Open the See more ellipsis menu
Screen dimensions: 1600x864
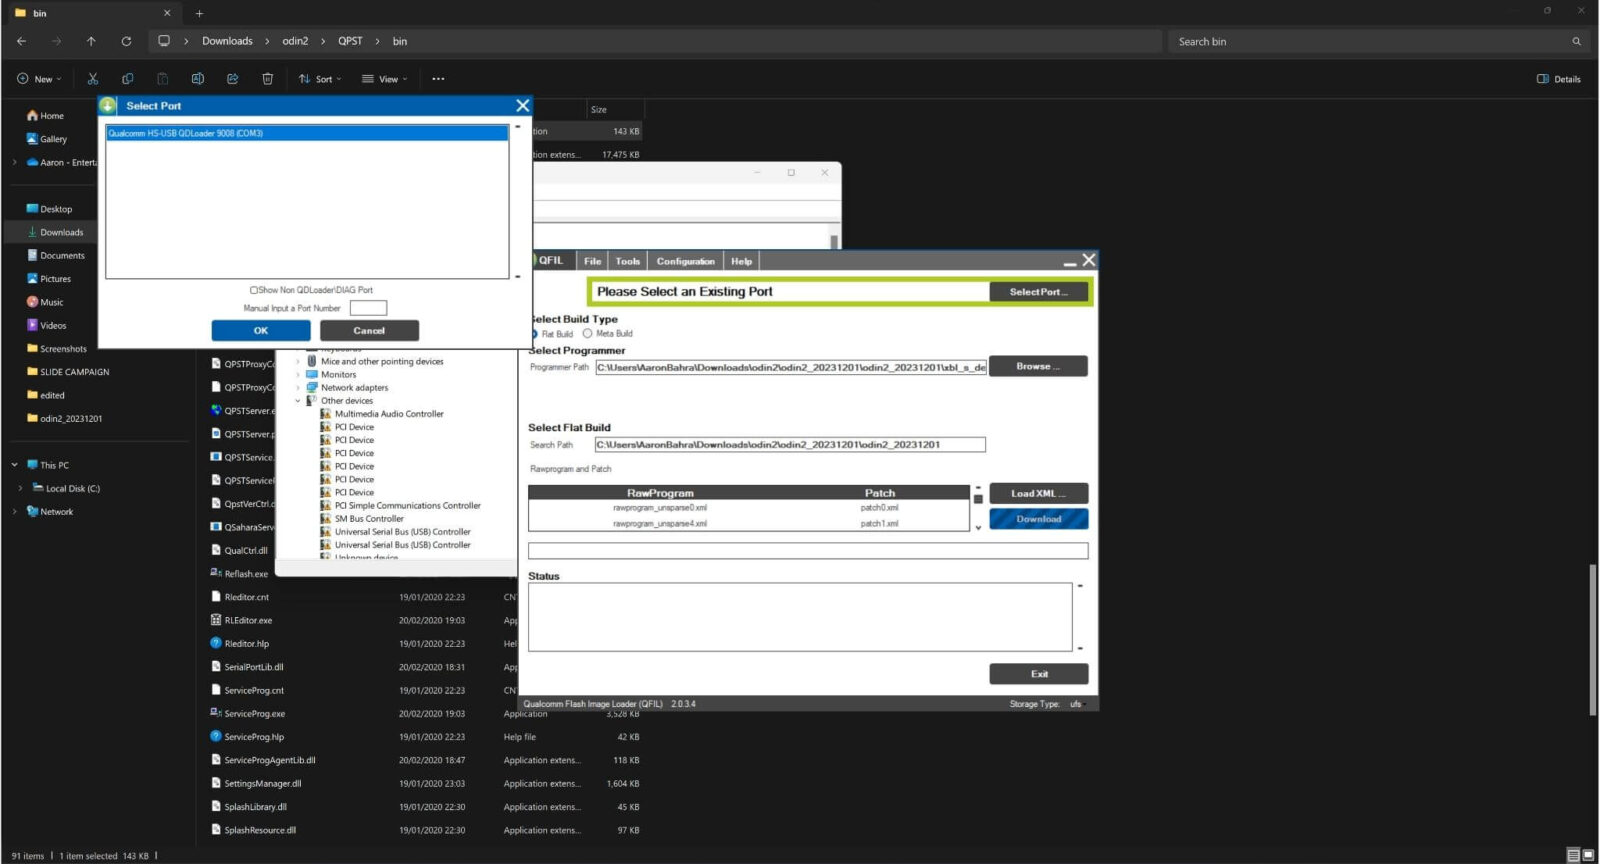pyautogui.click(x=438, y=79)
